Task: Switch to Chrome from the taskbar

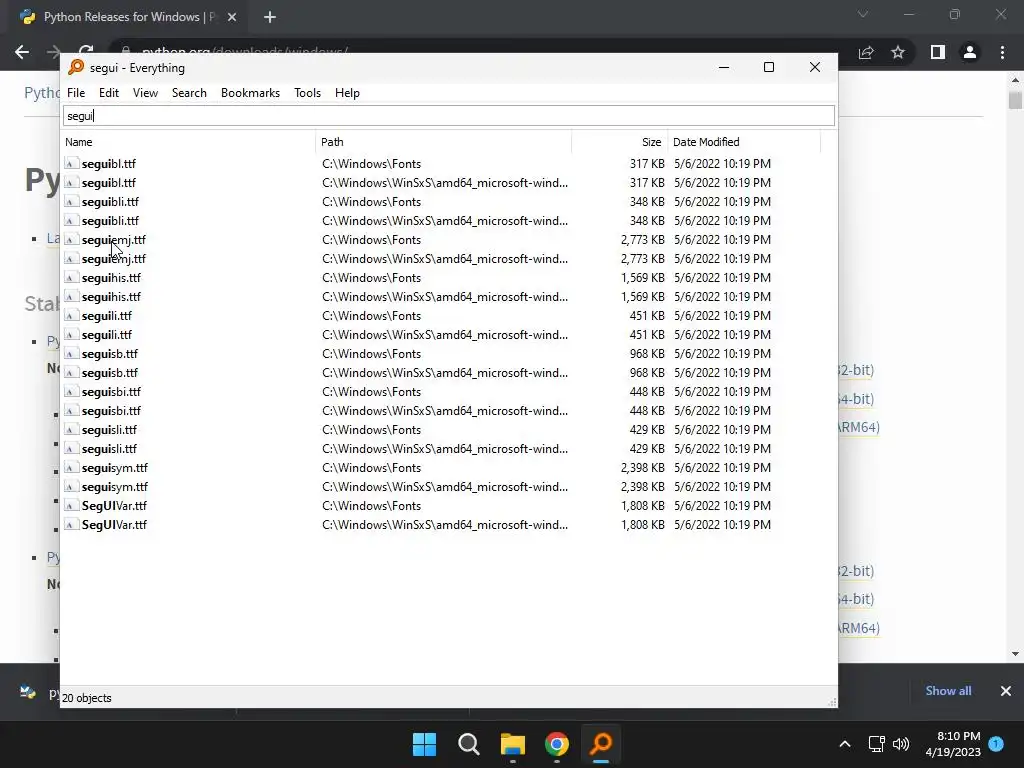Action: (557, 744)
